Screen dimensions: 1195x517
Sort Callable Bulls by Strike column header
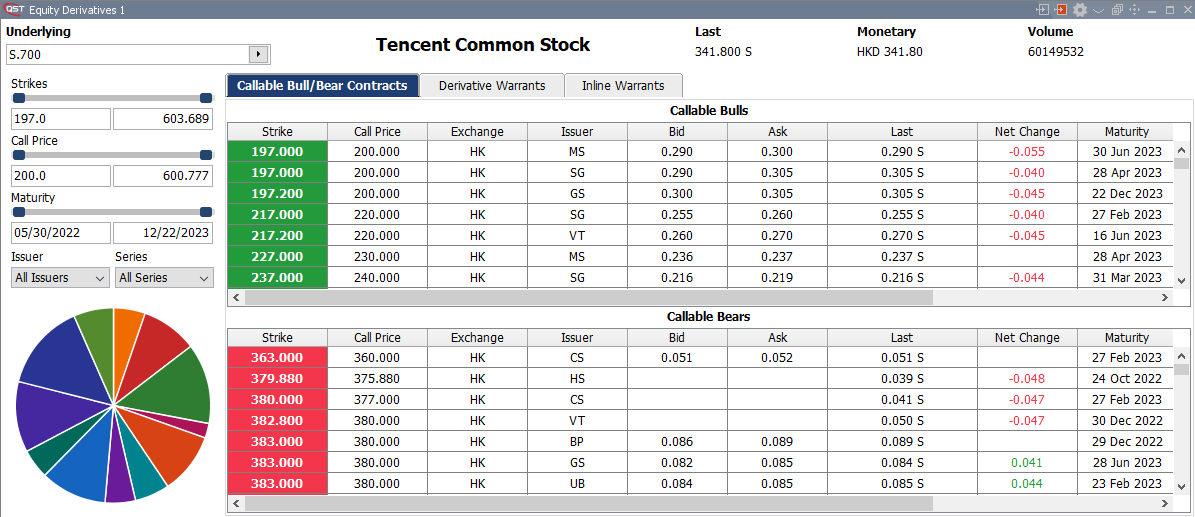(x=277, y=131)
